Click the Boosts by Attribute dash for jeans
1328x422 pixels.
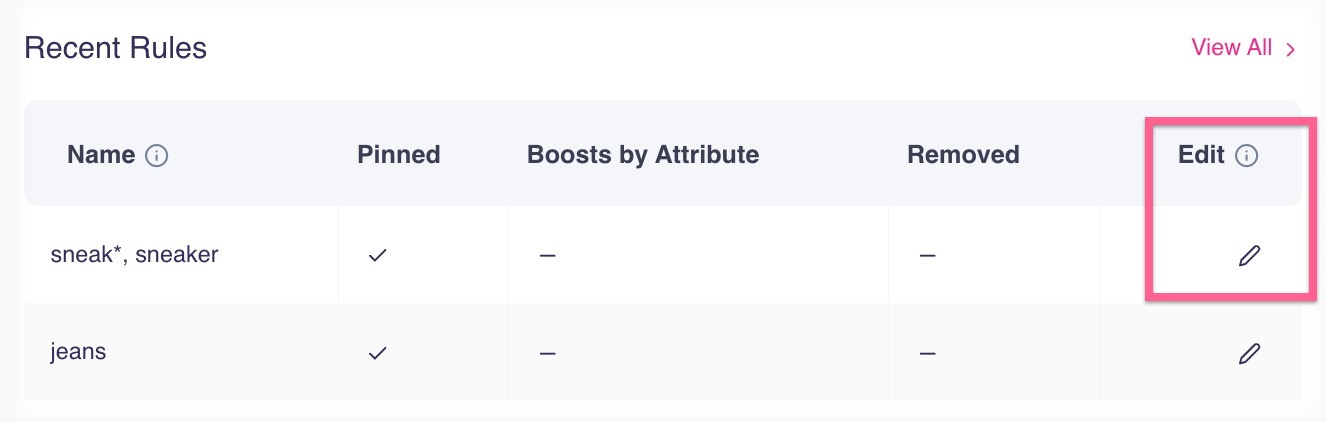[547, 353]
